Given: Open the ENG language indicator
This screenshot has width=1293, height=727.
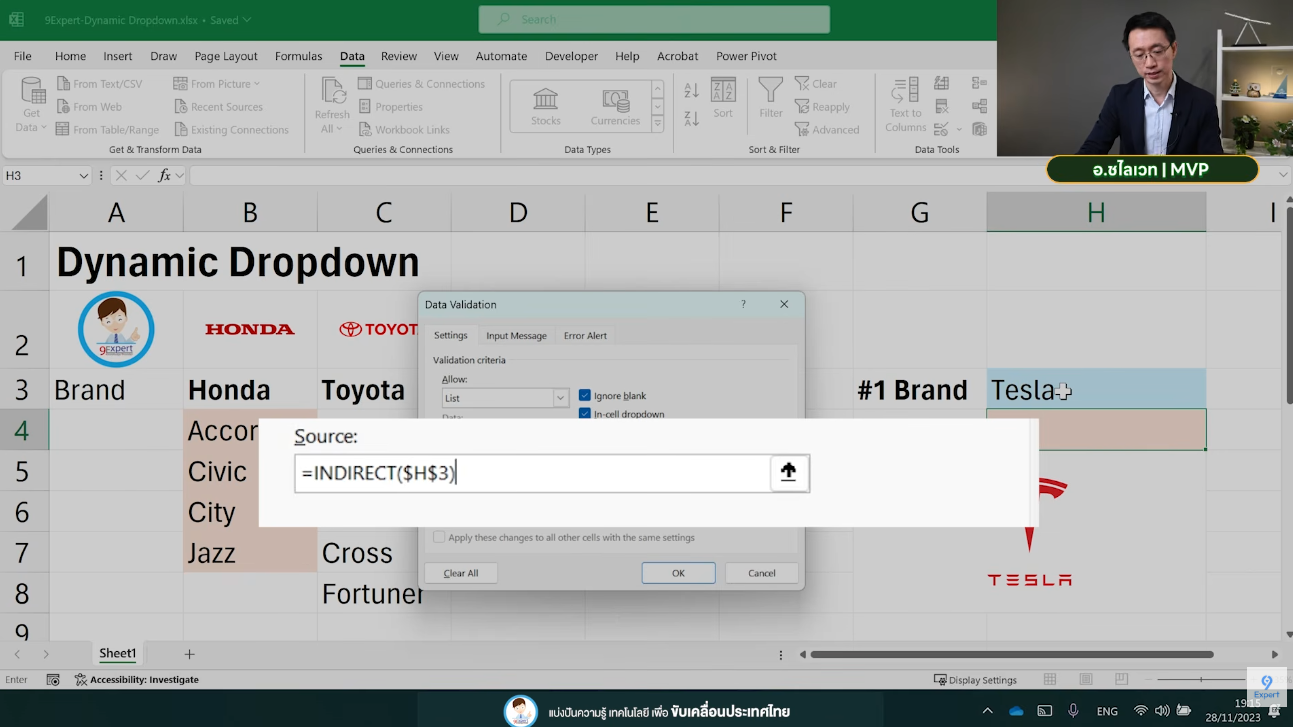Looking at the screenshot, I should [x=1107, y=711].
